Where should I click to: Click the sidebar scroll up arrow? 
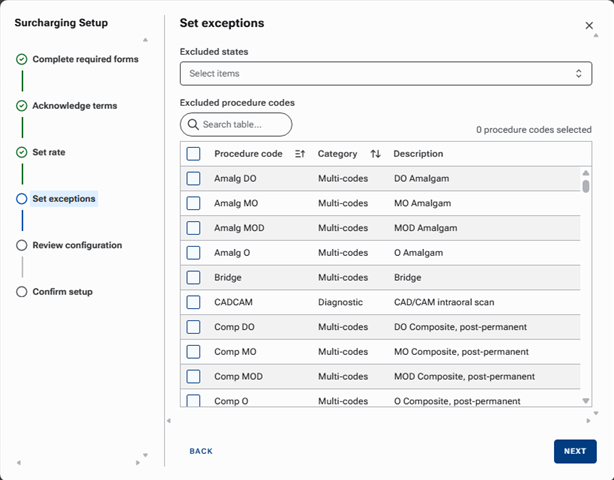point(145,40)
